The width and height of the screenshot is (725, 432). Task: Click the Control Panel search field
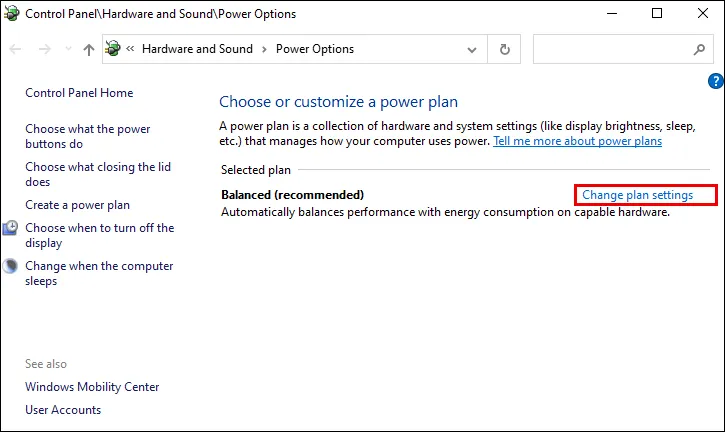point(612,49)
